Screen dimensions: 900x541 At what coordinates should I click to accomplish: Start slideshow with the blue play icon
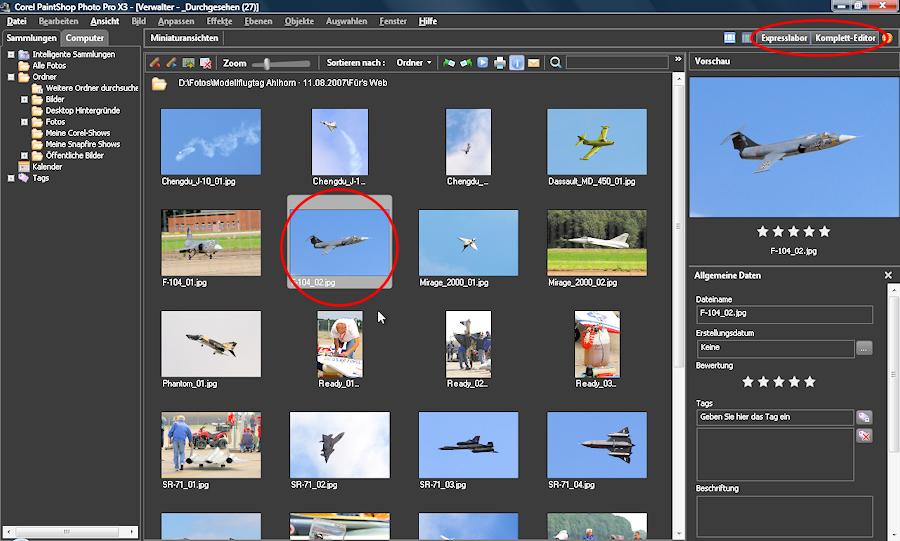(x=483, y=63)
